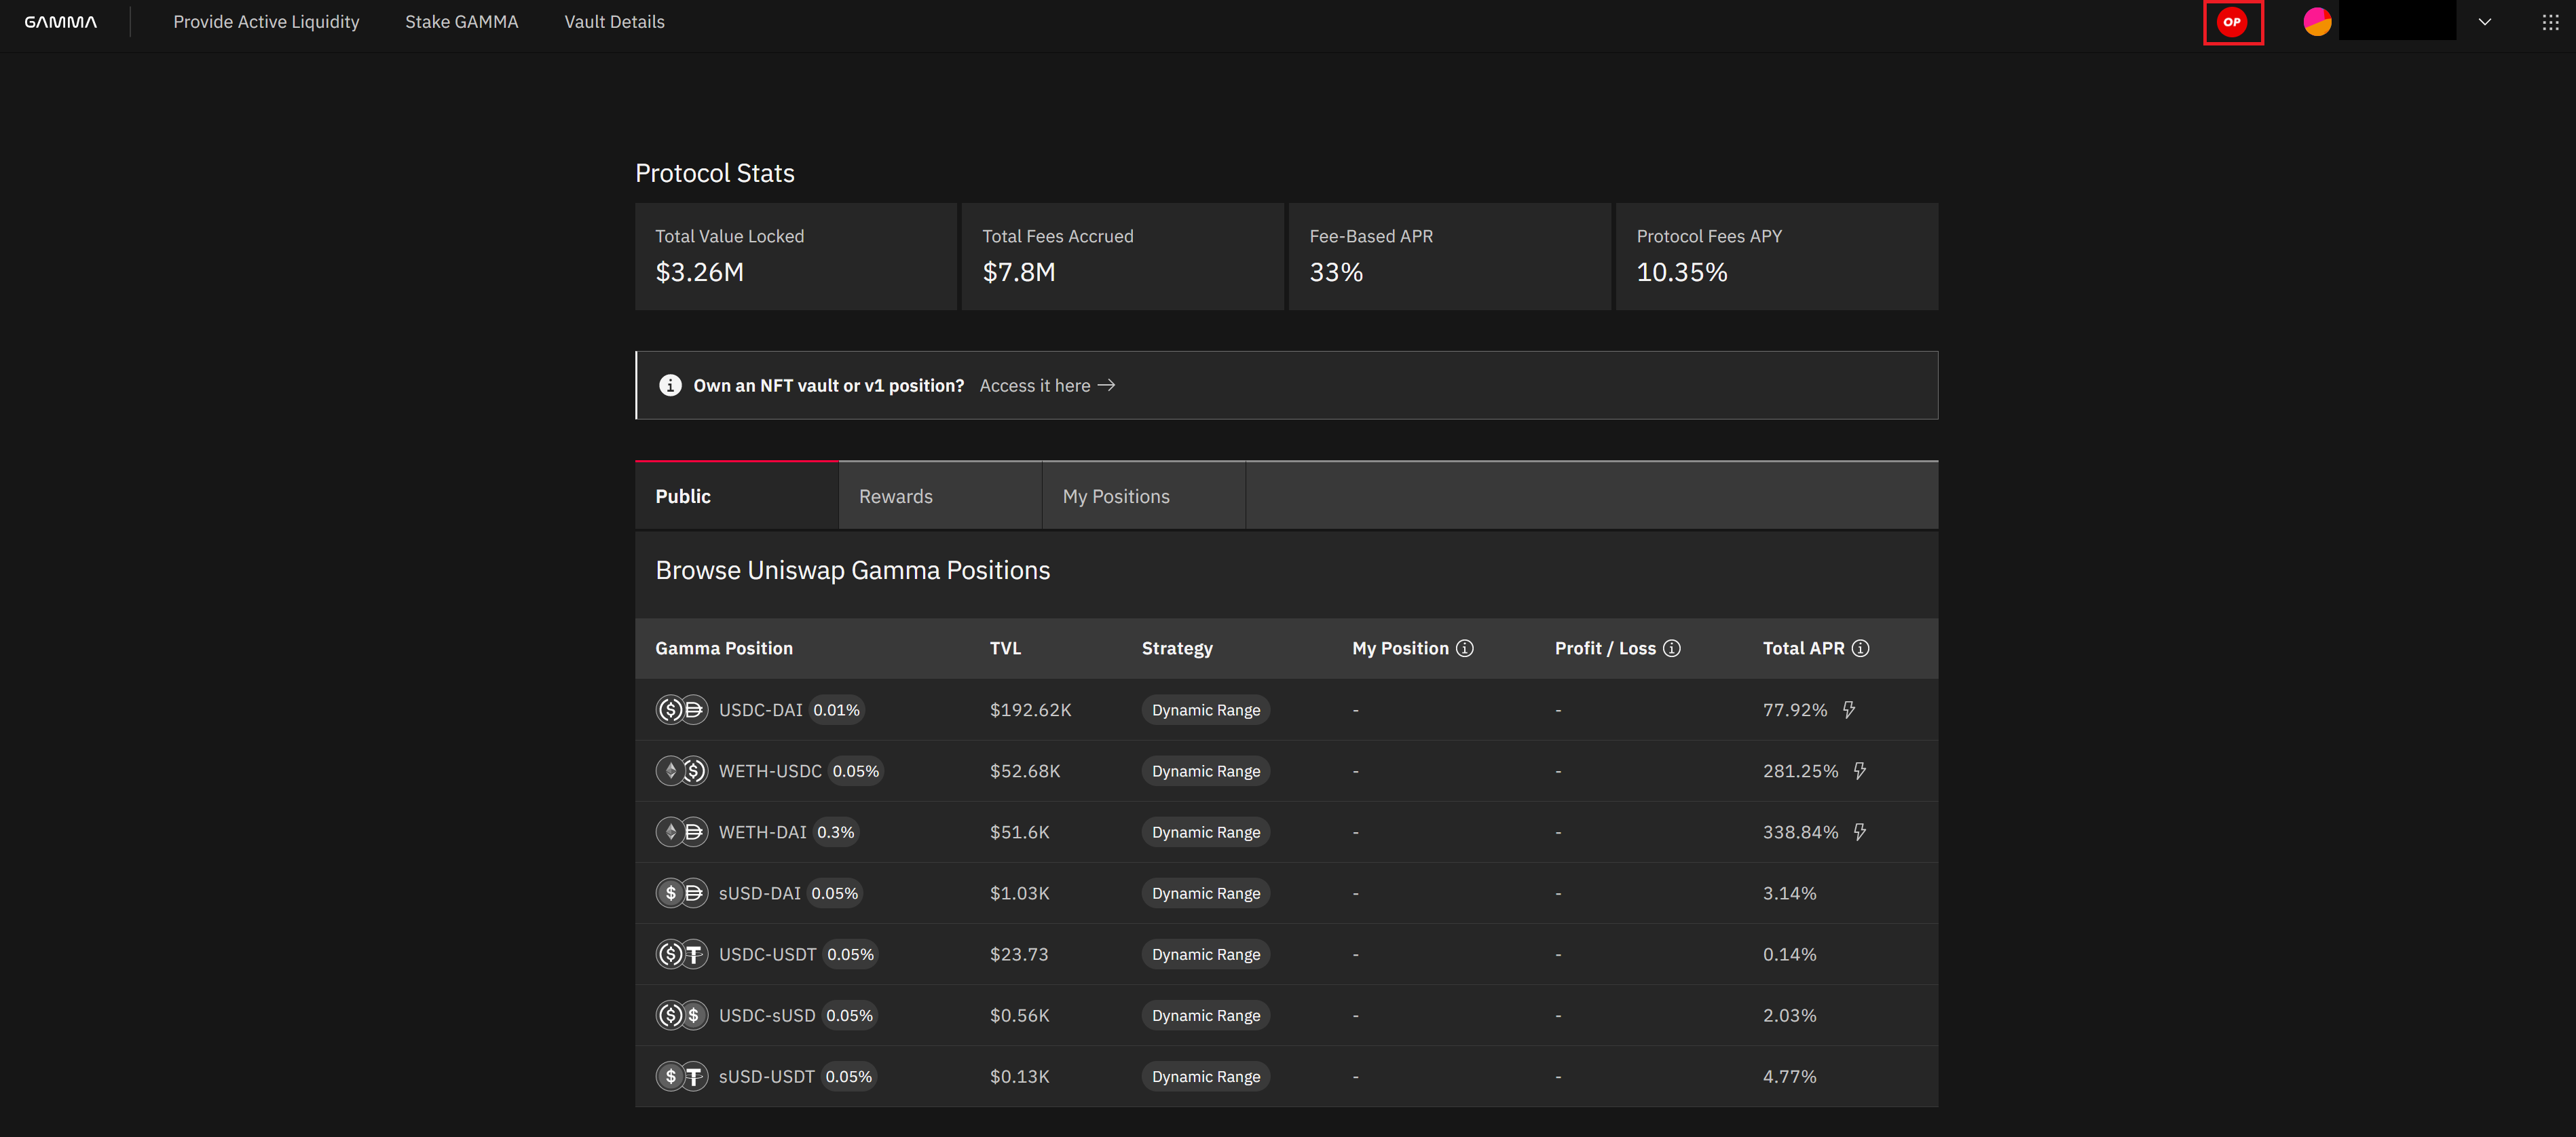Image resolution: width=2576 pixels, height=1137 pixels.
Task: Click Dynamic Range badge in sUSD-USDT row
Action: coord(1206,1076)
